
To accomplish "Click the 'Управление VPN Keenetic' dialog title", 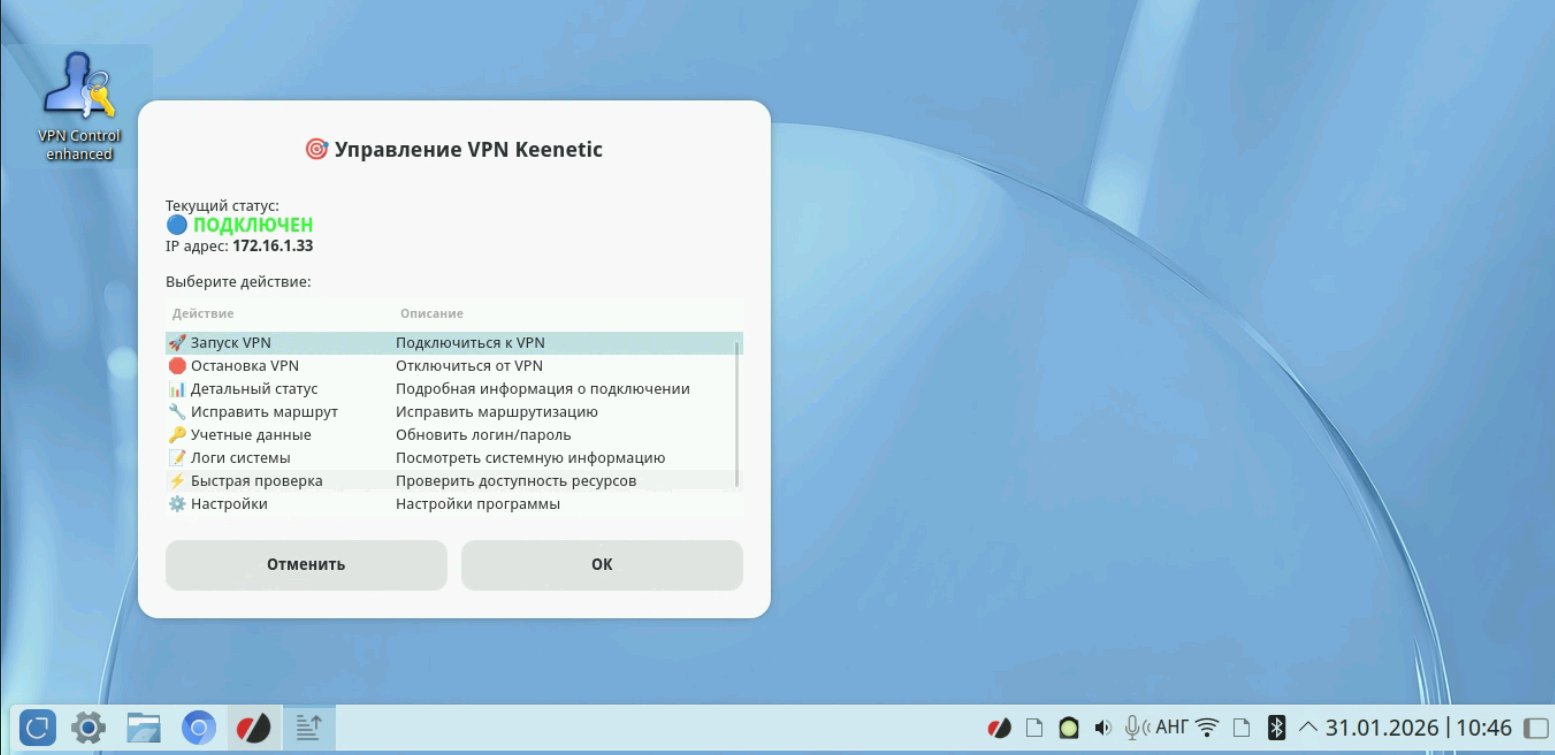I will click(468, 150).
